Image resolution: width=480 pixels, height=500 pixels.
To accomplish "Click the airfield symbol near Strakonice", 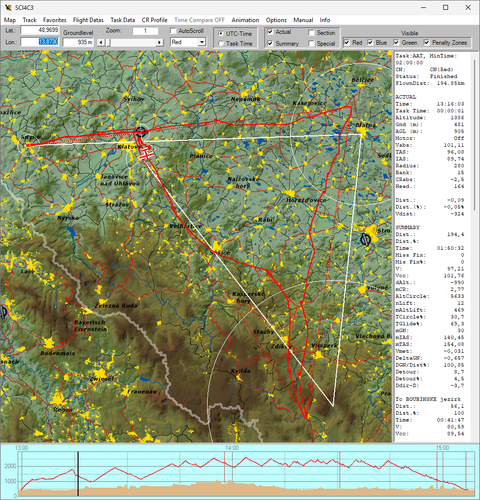I will click(365, 239).
